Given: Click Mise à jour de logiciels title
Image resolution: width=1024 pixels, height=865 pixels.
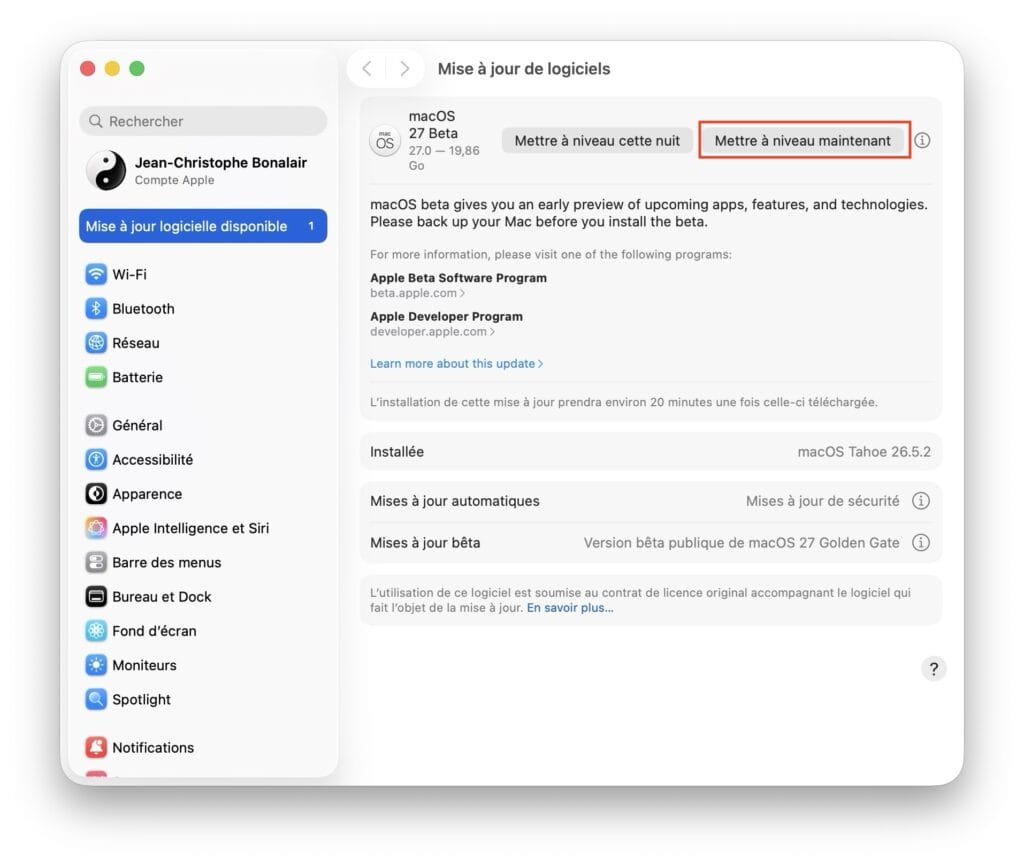Looking at the screenshot, I should tap(524, 69).
